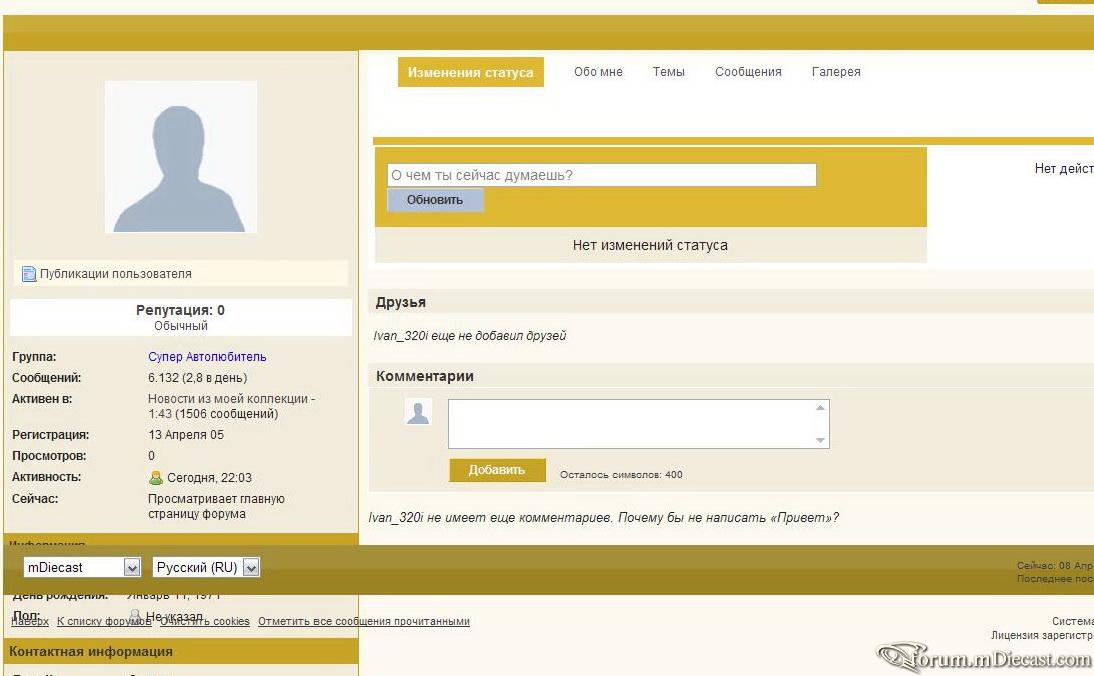The width and height of the screenshot is (1094, 676).
Task: Click 'Отметить все сообщения прочитанными' link
Action: pos(364,621)
